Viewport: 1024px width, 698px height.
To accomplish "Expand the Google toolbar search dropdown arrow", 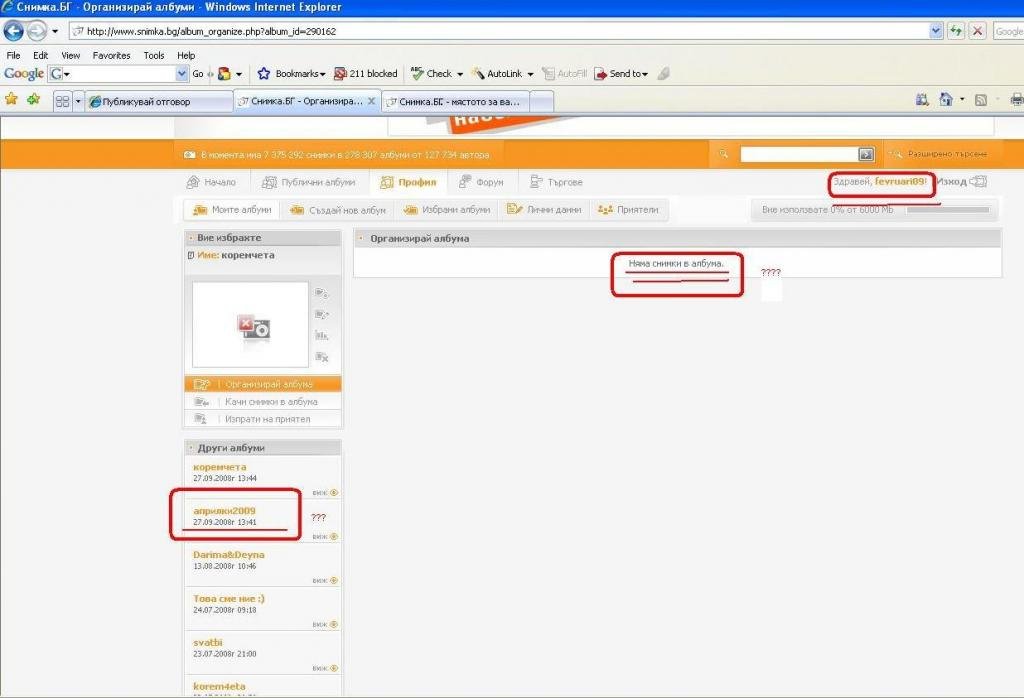I will click(182, 74).
